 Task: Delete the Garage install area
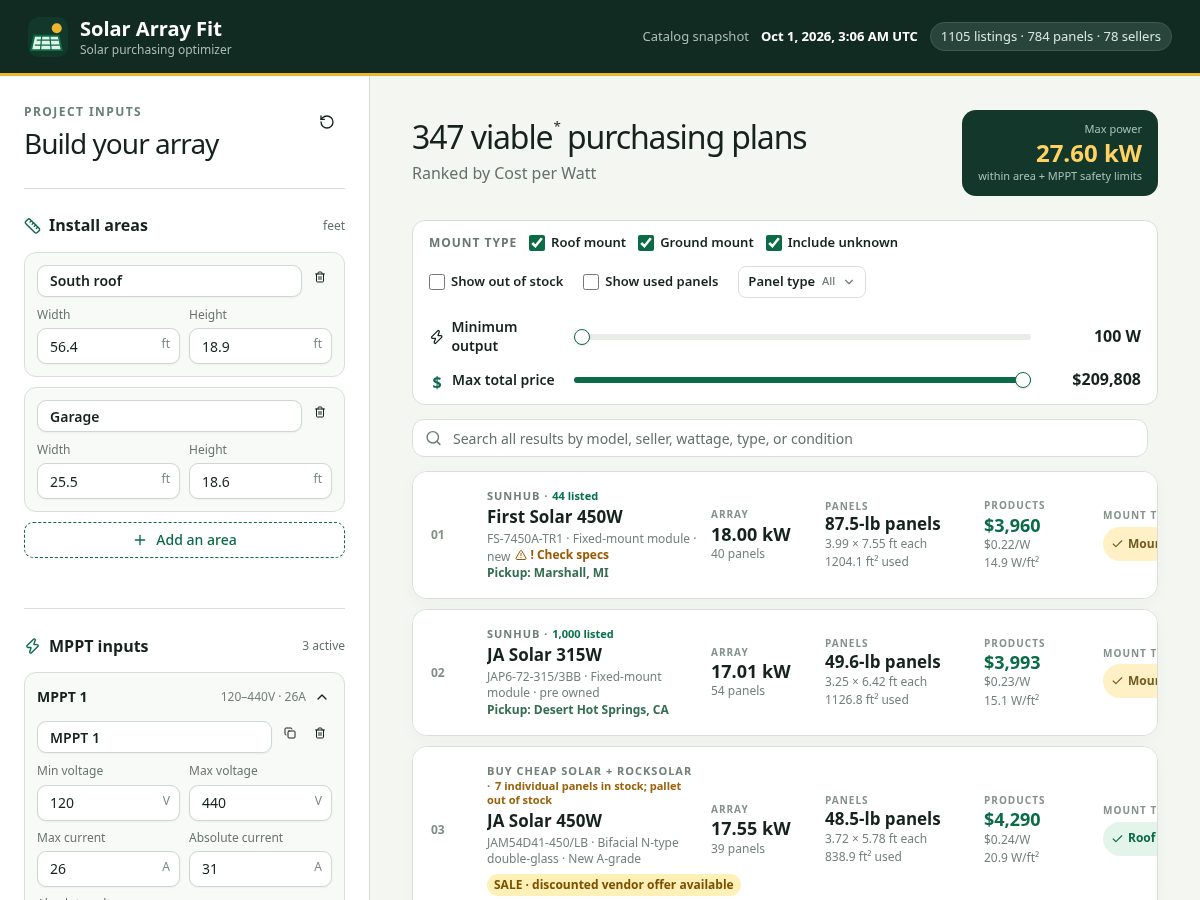coord(320,412)
